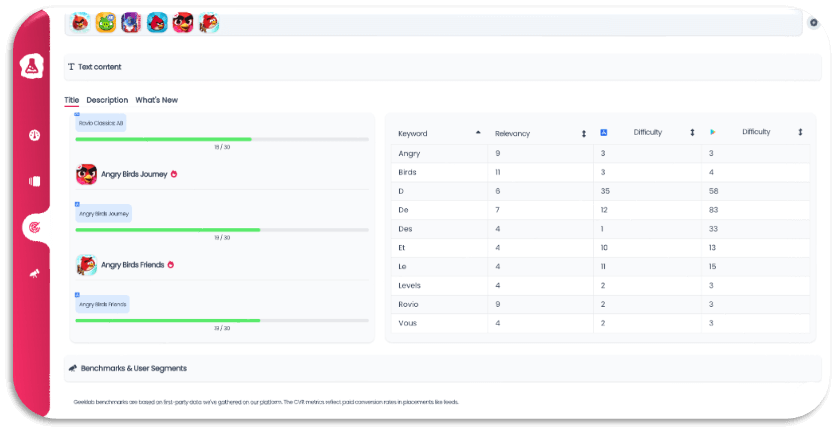The height and width of the screenshot is (432, 837).
Task: Switch to the What's New tab
Action: [x=156, y=100]
